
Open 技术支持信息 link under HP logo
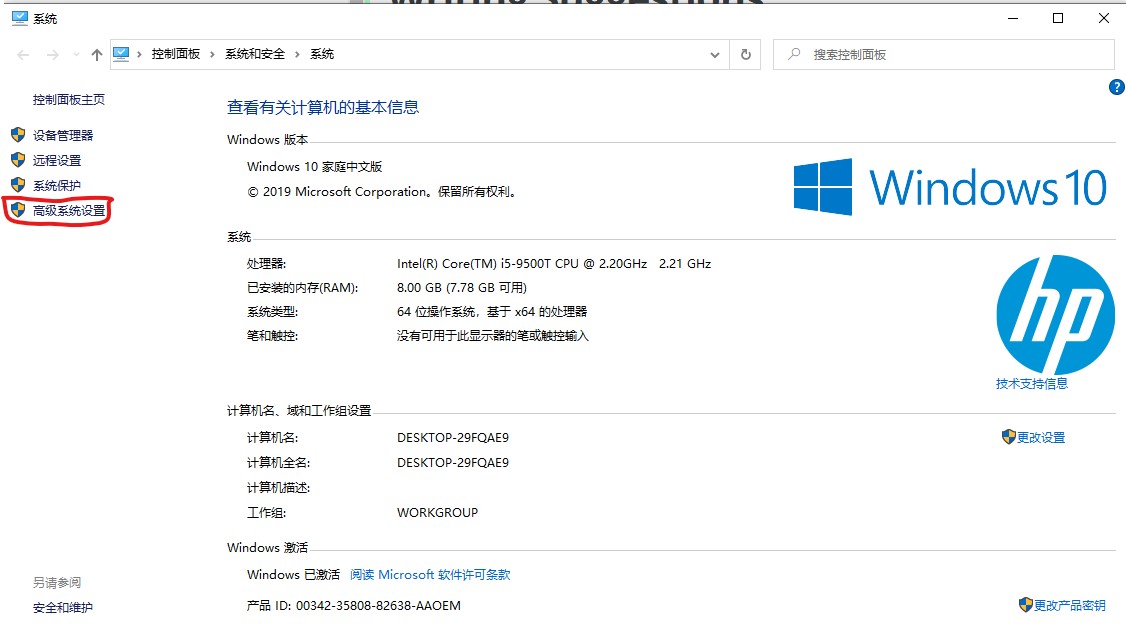pos(1032,383)
